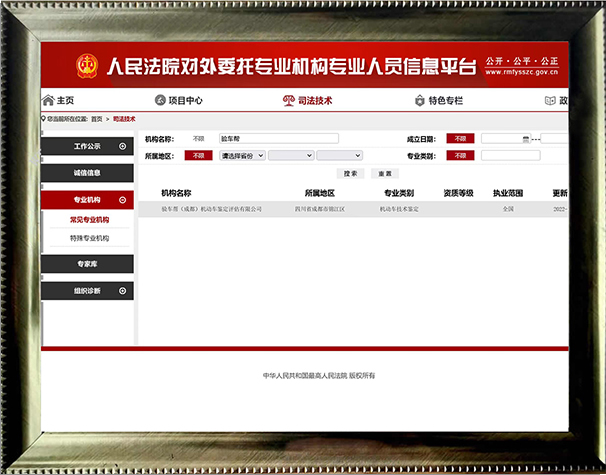Click the 重置 reset button
The height and width of the screenshot is (475, 606).
(x=383, y=173)
